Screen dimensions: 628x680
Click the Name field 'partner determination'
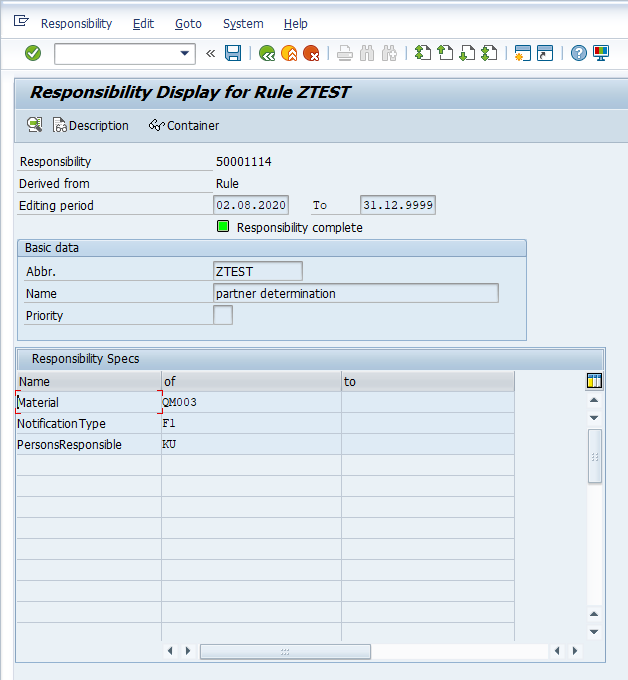pos(356,294)
